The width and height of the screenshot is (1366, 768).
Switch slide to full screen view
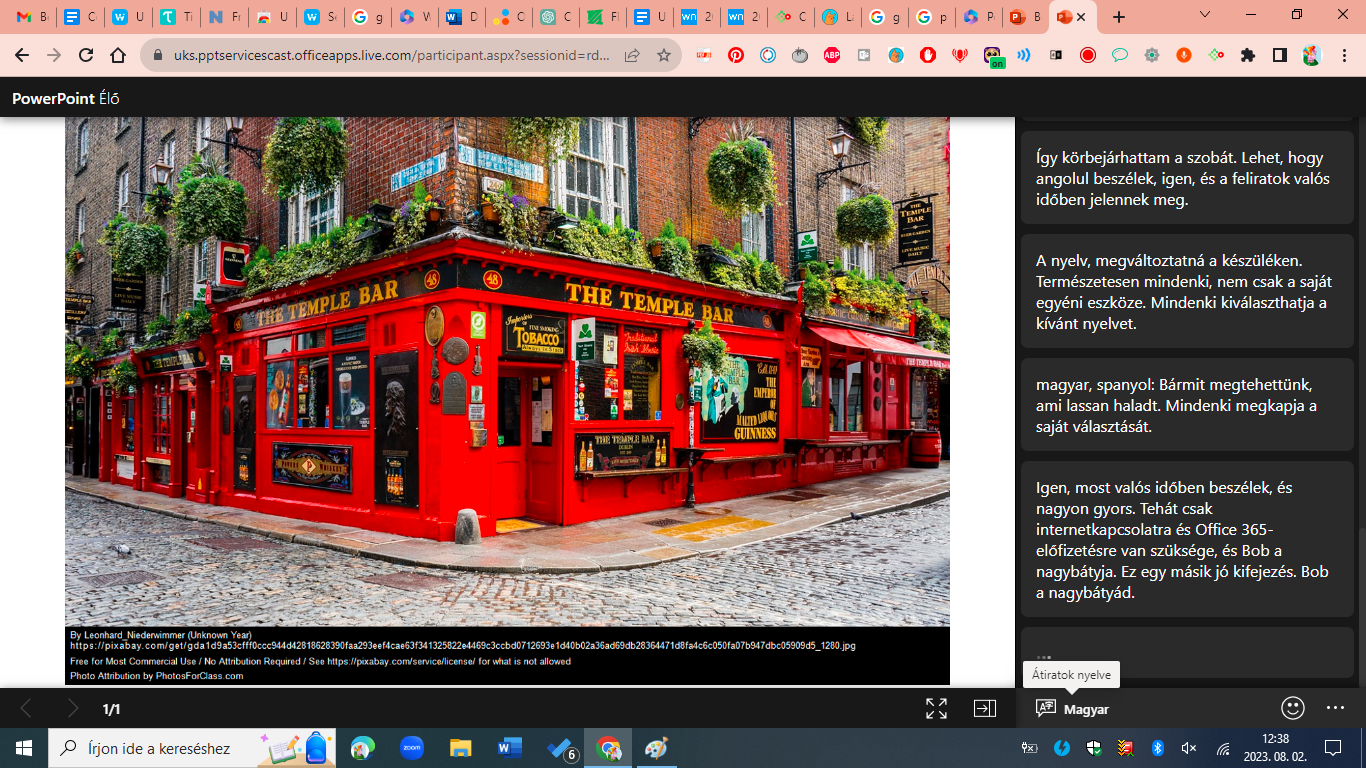point(936,709)
